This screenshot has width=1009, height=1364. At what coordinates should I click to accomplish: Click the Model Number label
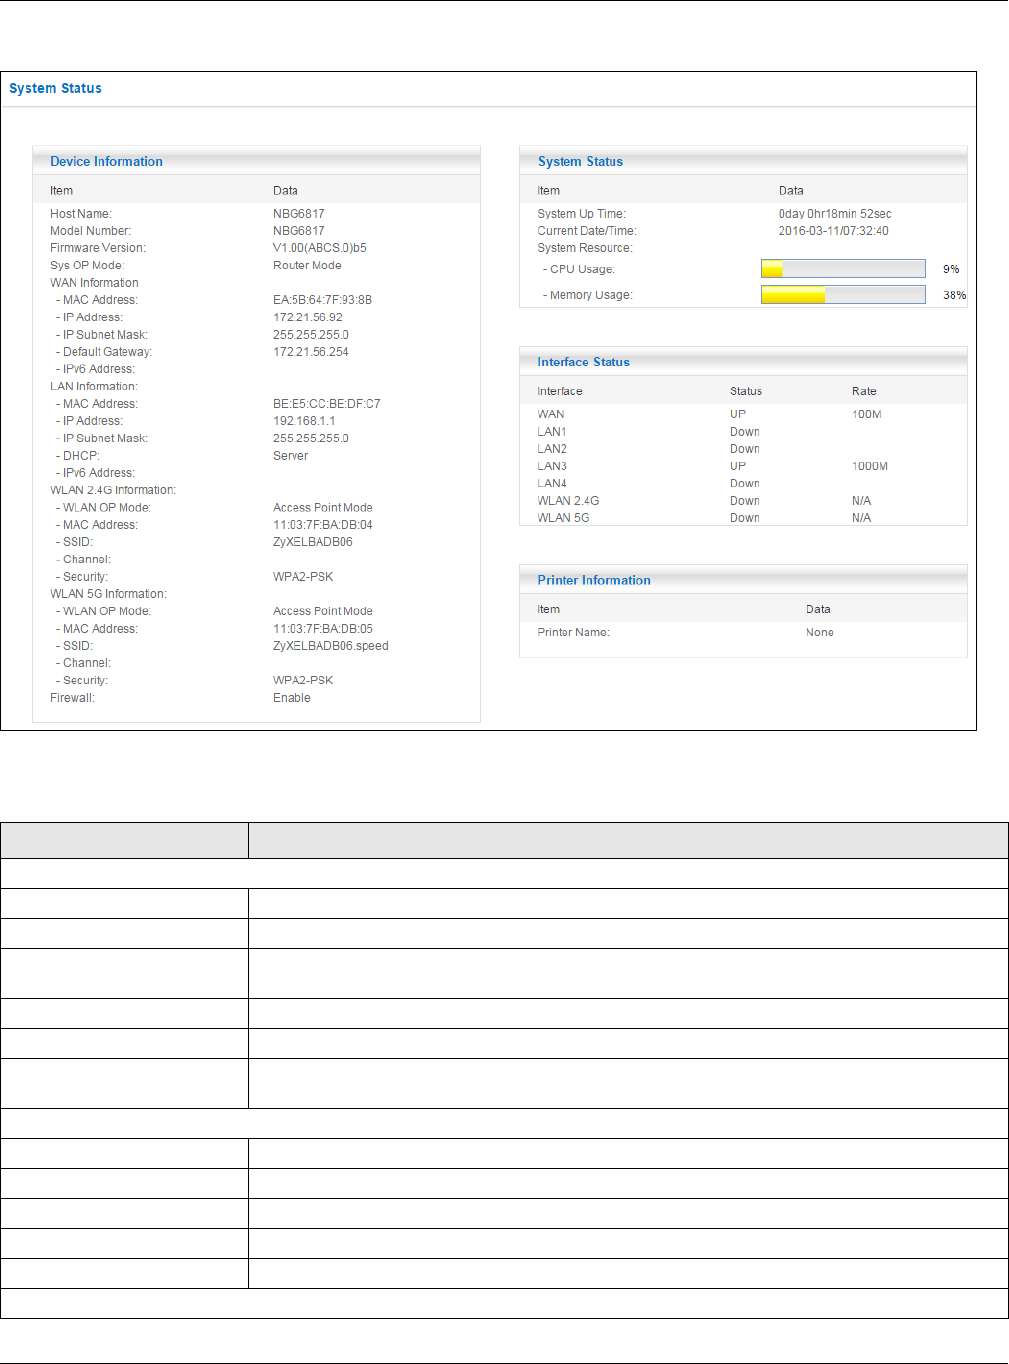click(91, 231)
